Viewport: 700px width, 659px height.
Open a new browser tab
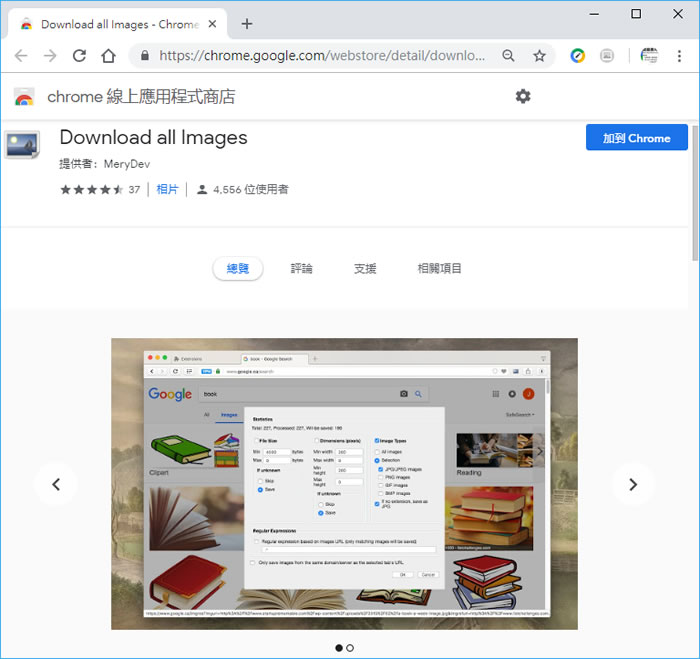coord(247,24)
